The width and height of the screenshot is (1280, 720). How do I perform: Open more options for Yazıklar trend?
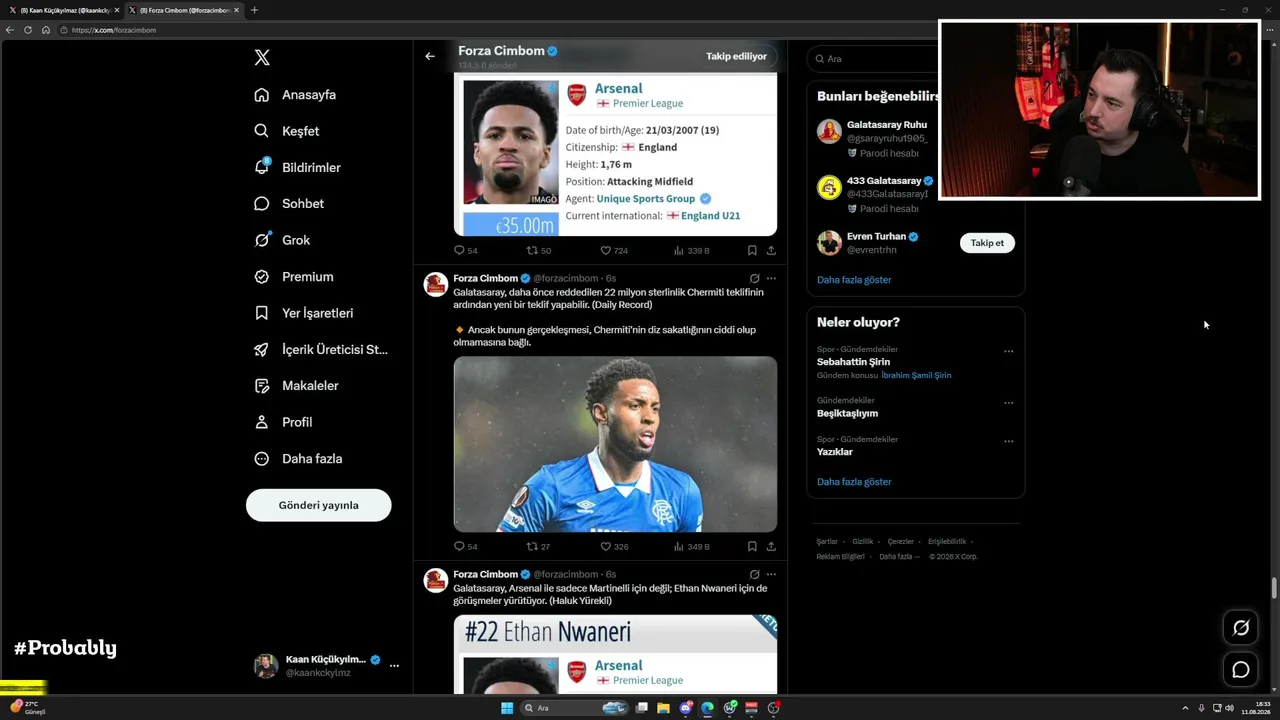click(x=1008, y=441)
